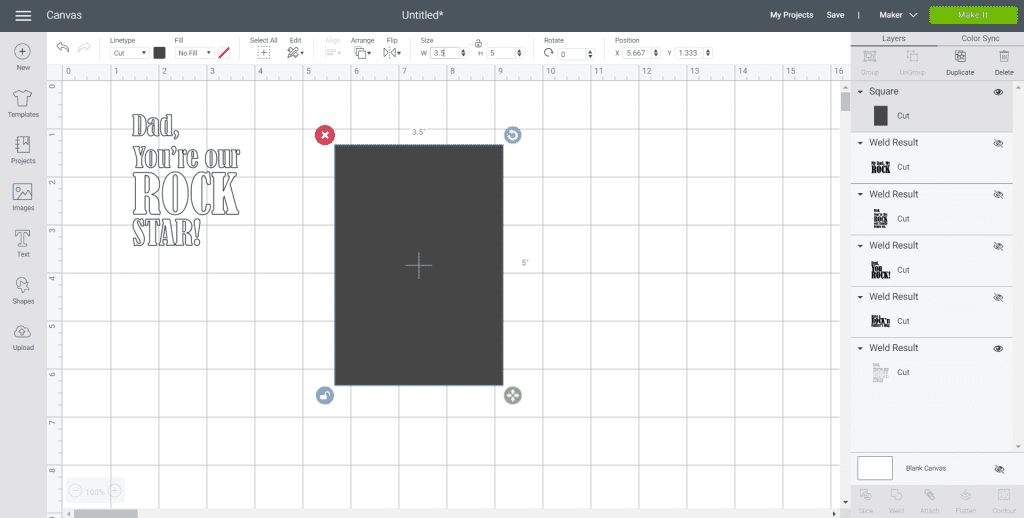Open the Maker machine dropdown
Screen dimensions: 1024x518
pyautogui.click(x=898, y=15)
